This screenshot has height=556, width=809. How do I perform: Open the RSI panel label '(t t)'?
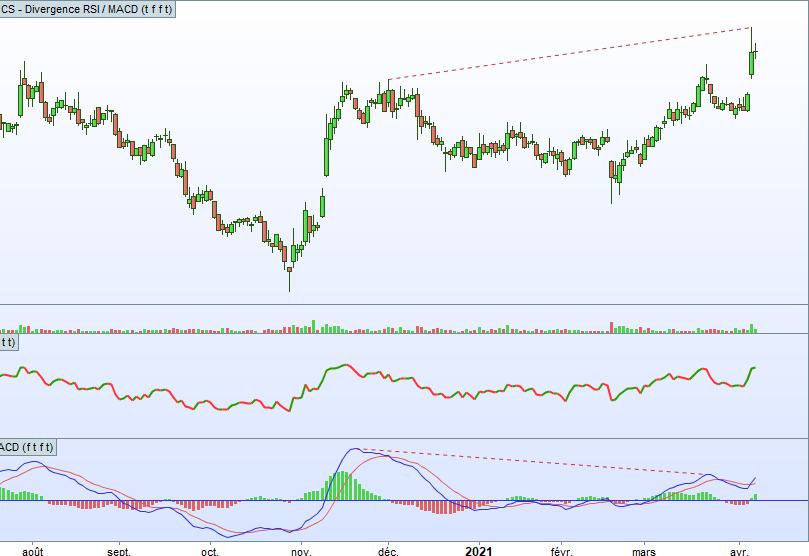8,342
